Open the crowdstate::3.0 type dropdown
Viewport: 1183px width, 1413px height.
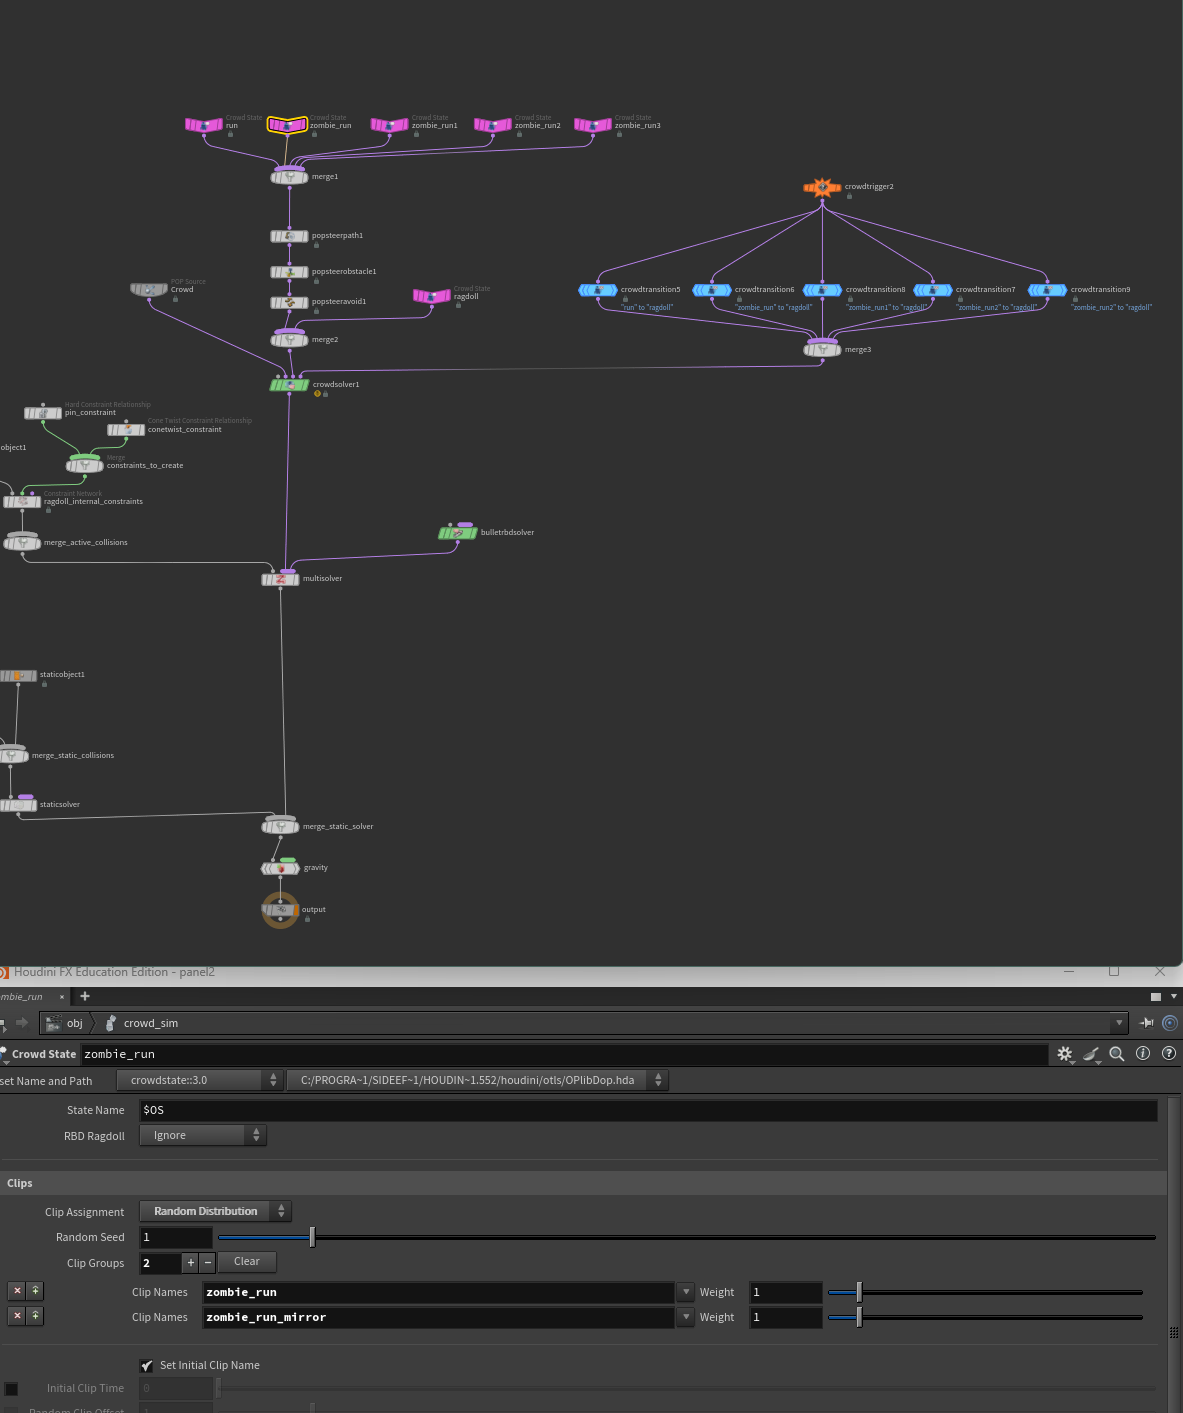pos(200,1080)
